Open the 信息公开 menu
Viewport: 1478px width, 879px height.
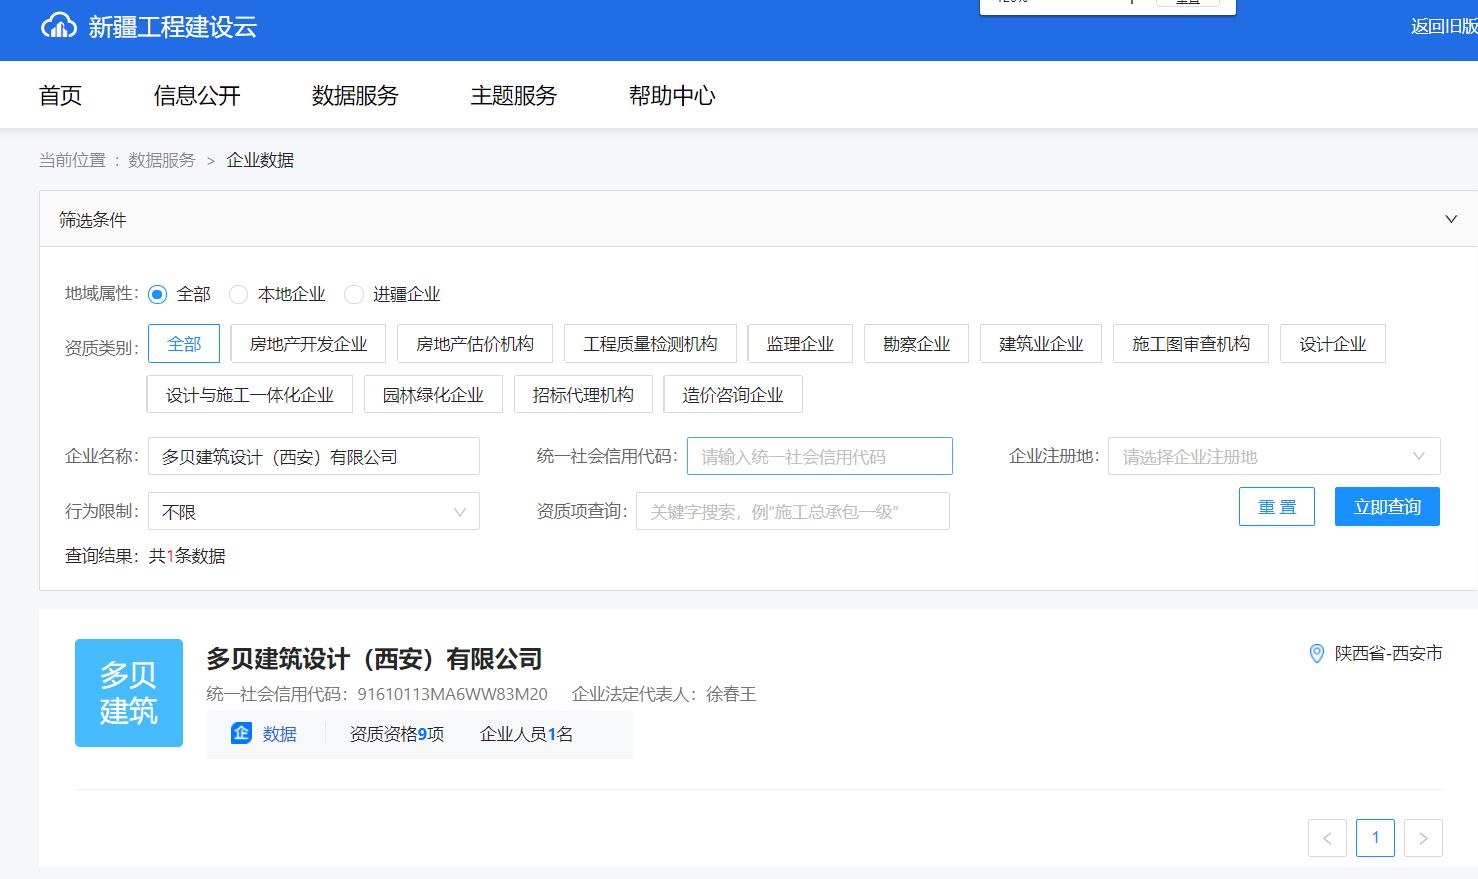coord(197,95)
